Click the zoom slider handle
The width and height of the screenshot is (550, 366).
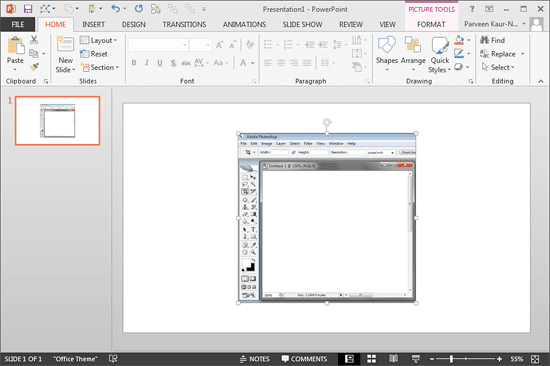pos(451,359)
